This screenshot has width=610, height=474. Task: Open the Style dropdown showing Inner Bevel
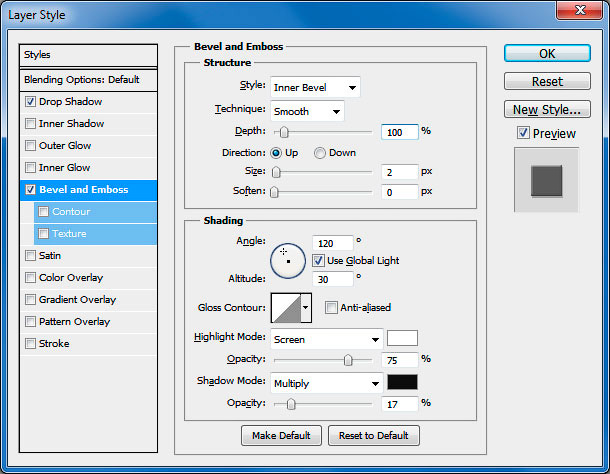coord(315,87)
